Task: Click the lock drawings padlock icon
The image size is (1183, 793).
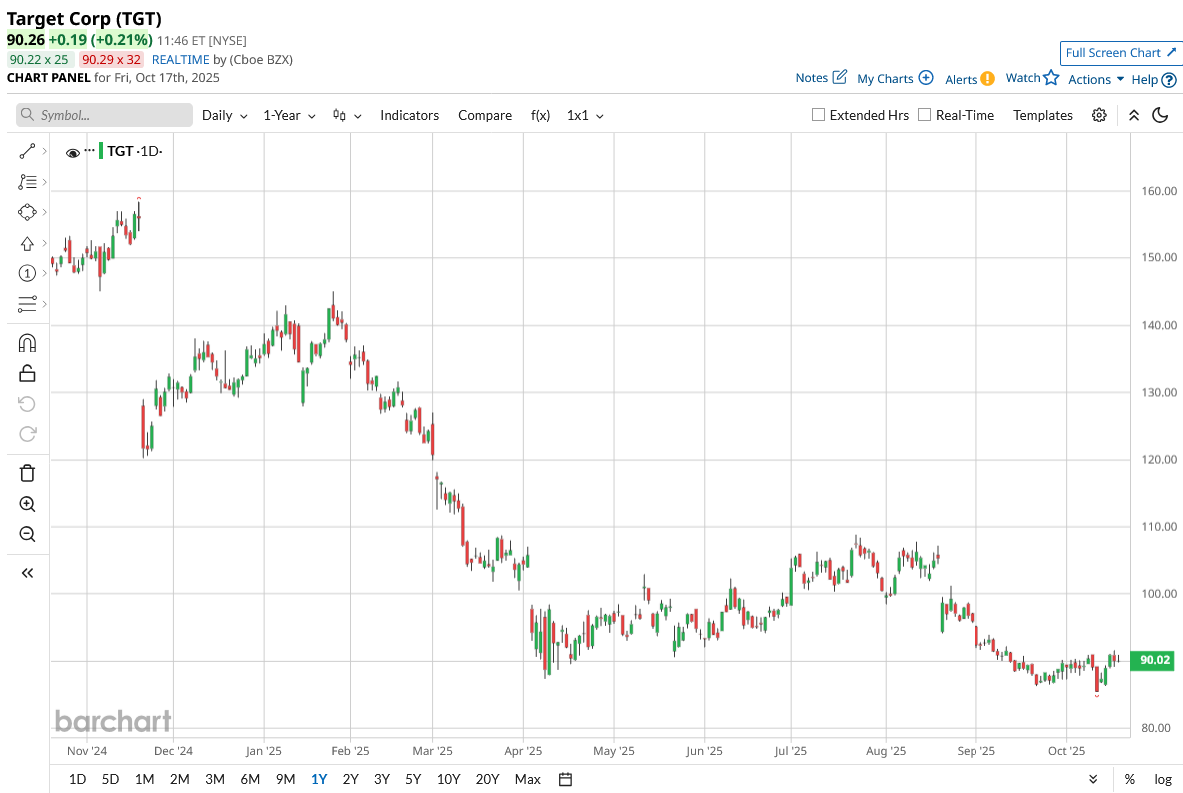Action: 27,373
